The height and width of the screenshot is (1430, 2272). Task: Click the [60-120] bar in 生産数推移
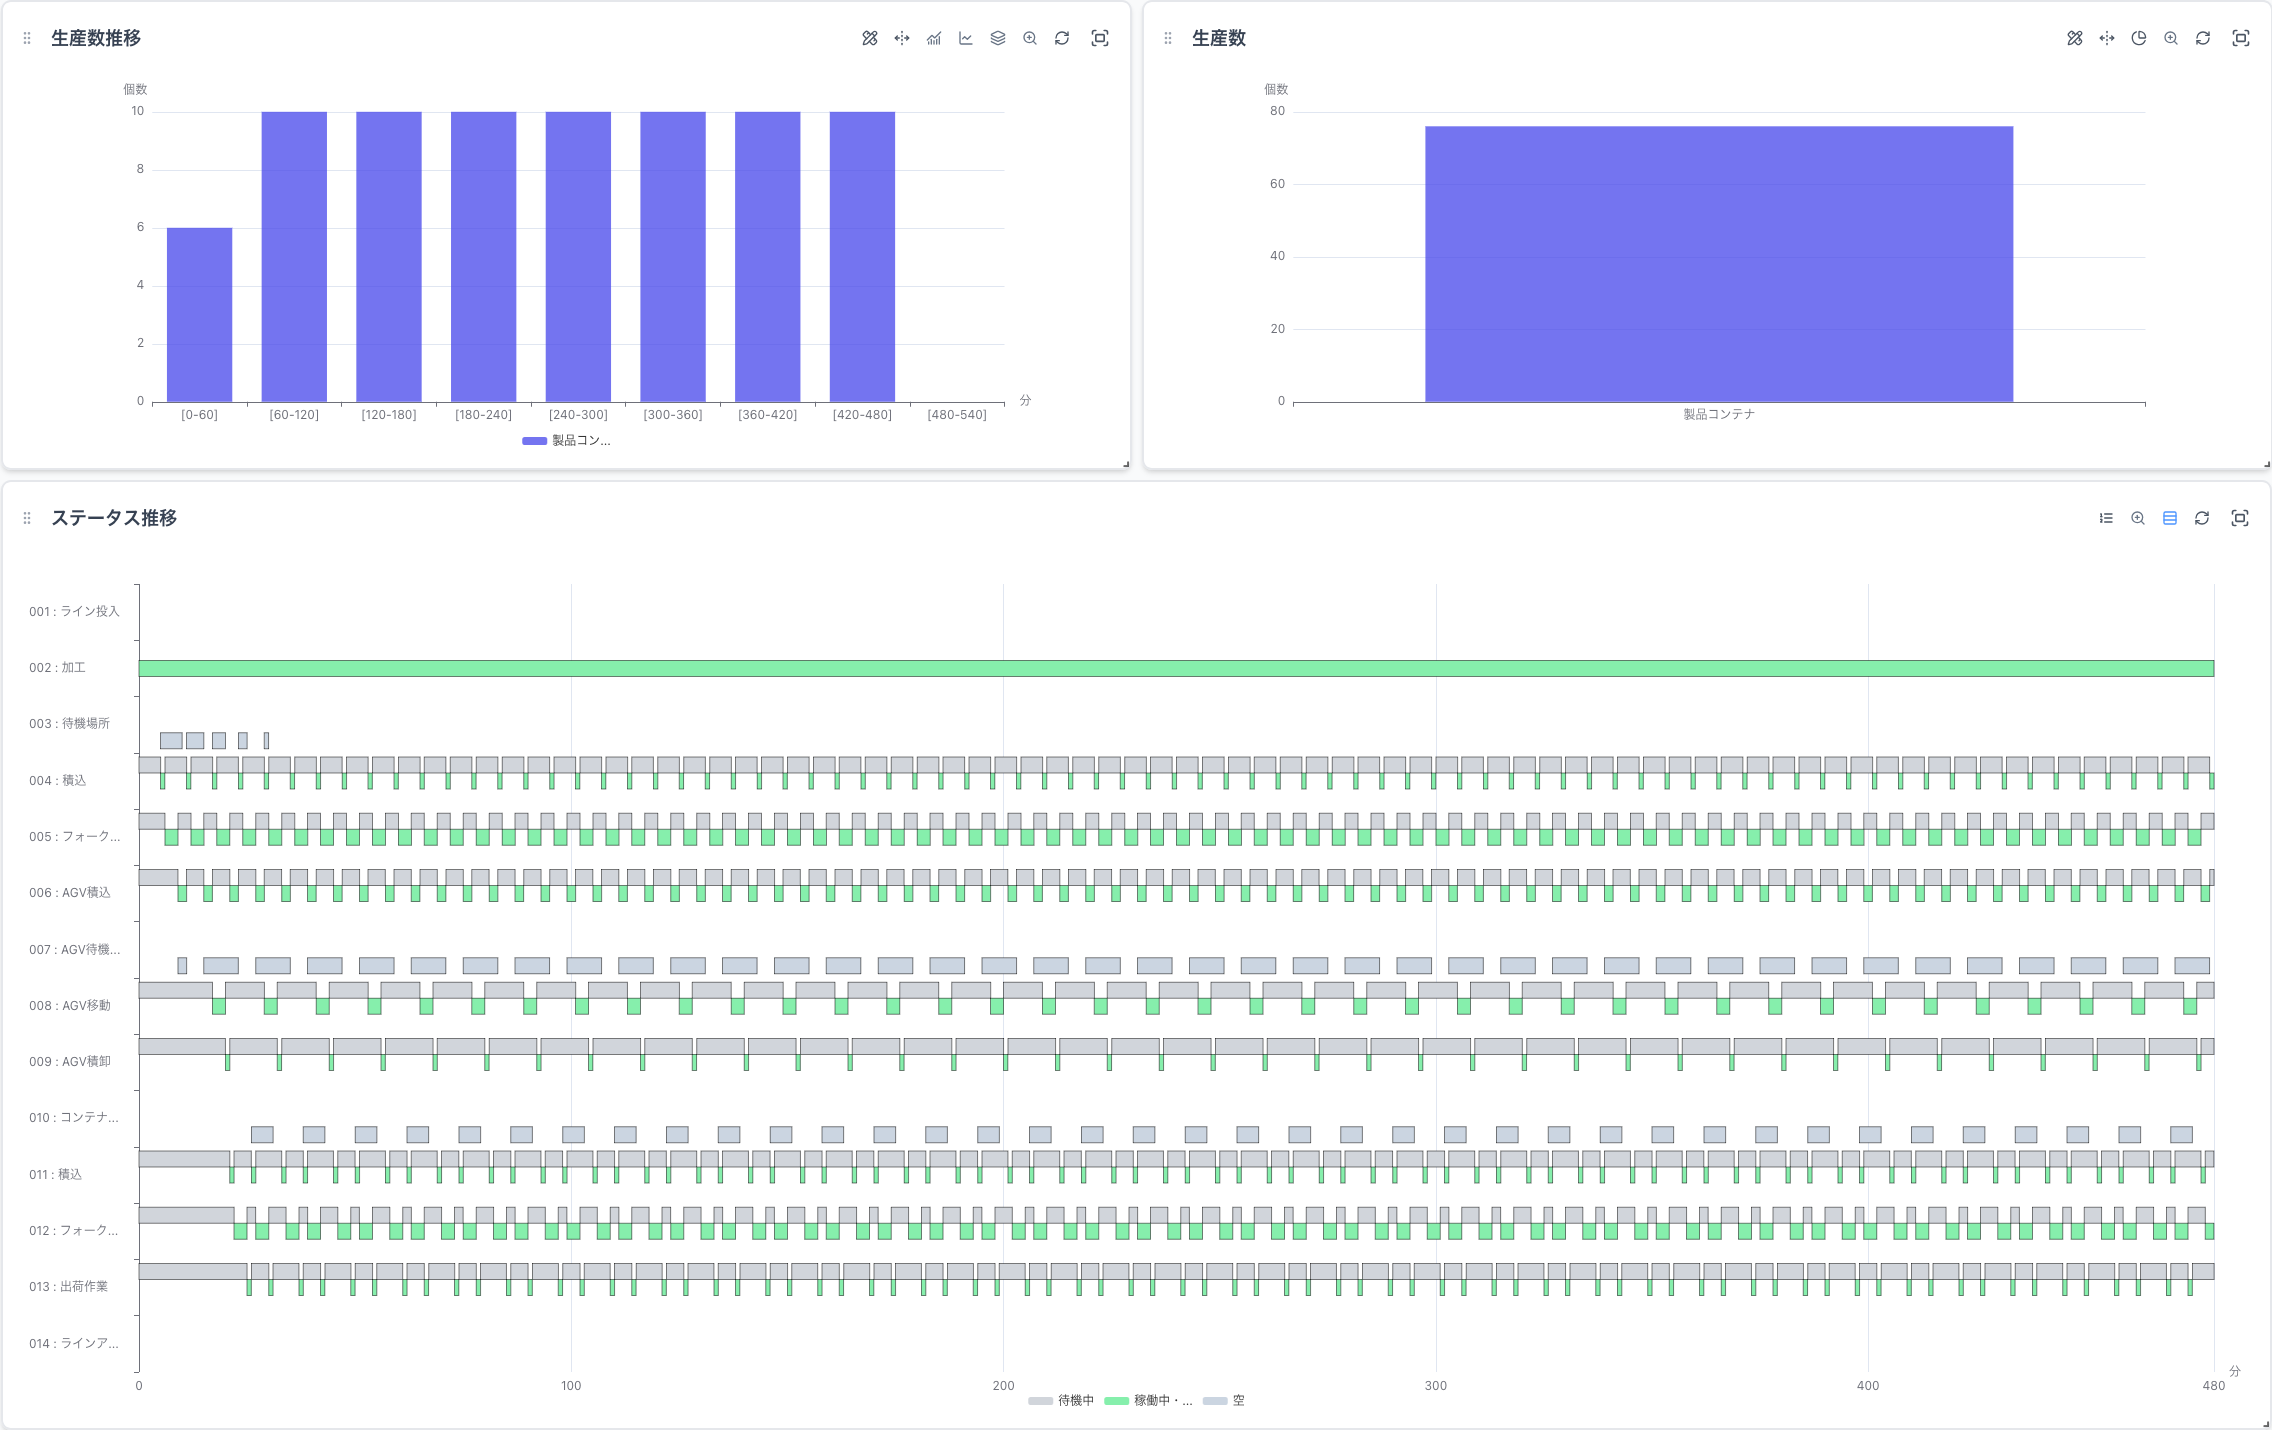click(294, 256)
